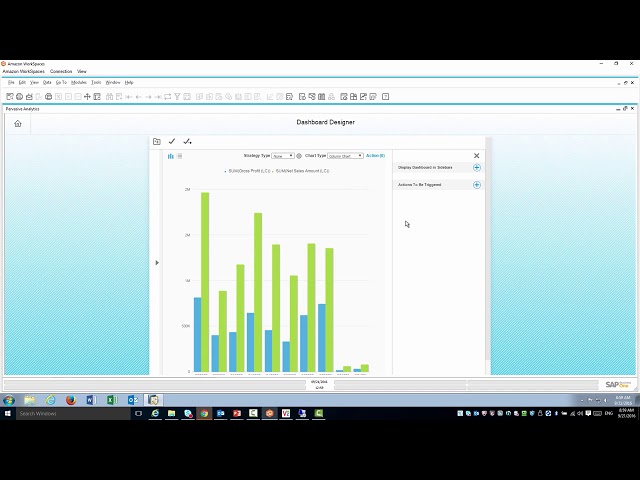Open Excel from the inner taskbar
The image size is (640, 480).
tap(112, 400)
